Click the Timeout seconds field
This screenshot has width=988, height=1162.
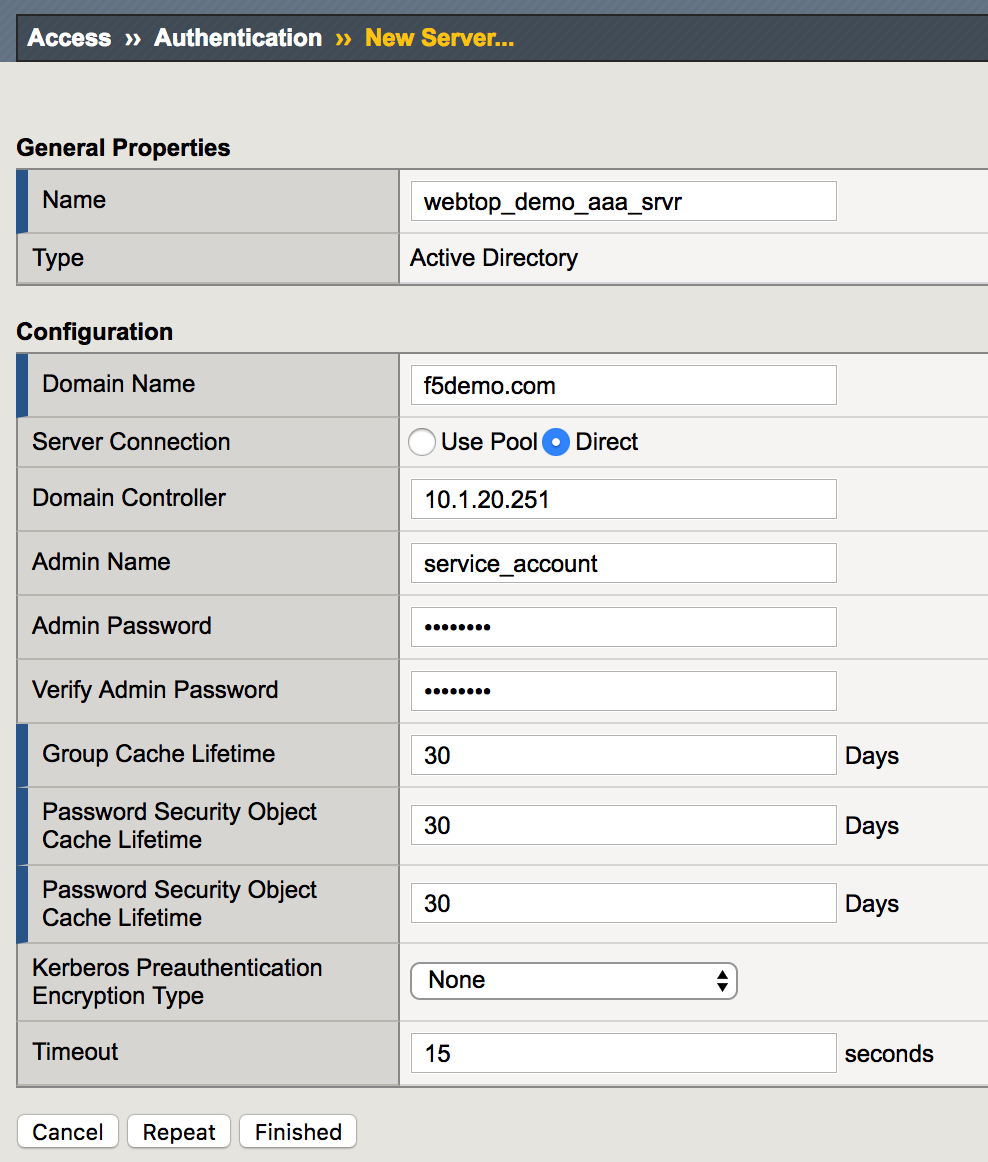pyautogui.click(x=623, y=1053)
